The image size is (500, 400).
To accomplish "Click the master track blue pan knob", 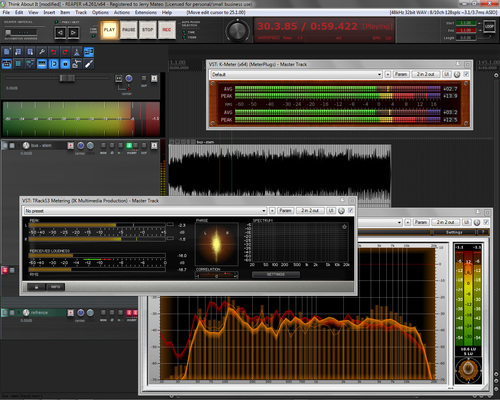I will (x=129, y=78).
